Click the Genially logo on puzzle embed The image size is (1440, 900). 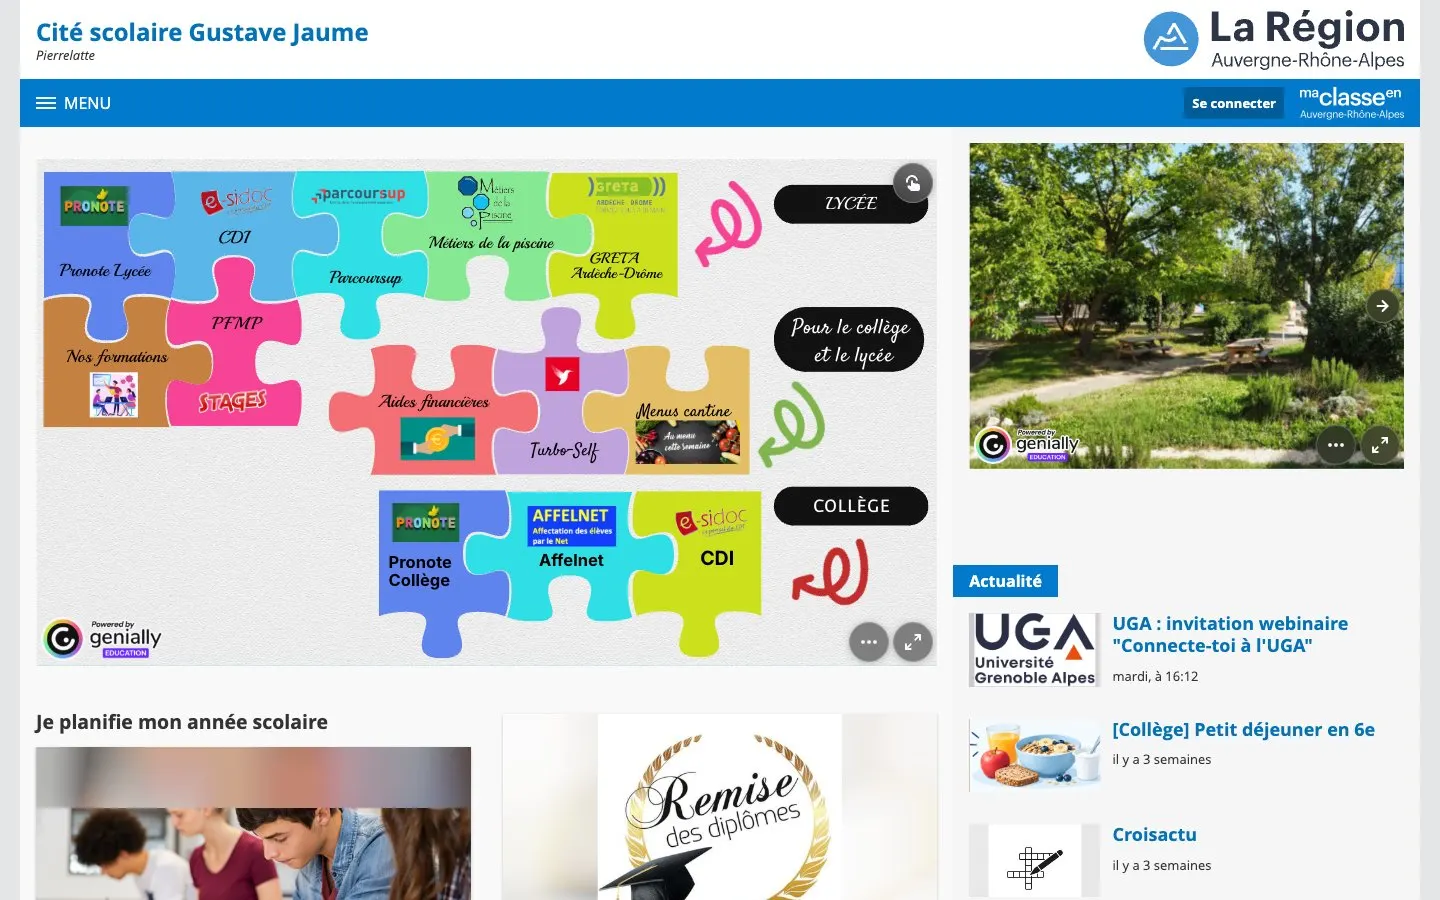(x=103, y=638)
